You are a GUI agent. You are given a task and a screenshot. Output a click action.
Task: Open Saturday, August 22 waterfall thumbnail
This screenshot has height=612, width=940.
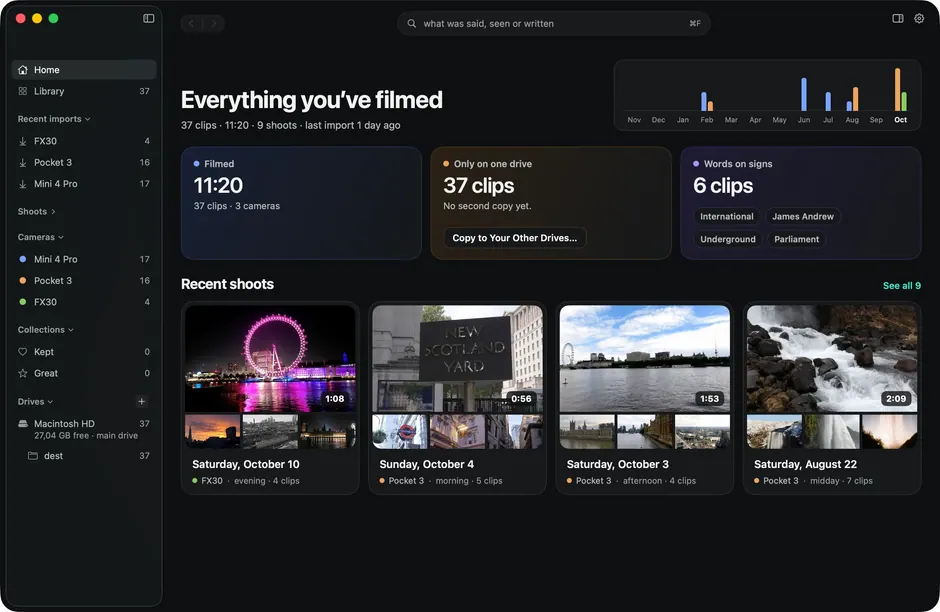pos(831,358)
